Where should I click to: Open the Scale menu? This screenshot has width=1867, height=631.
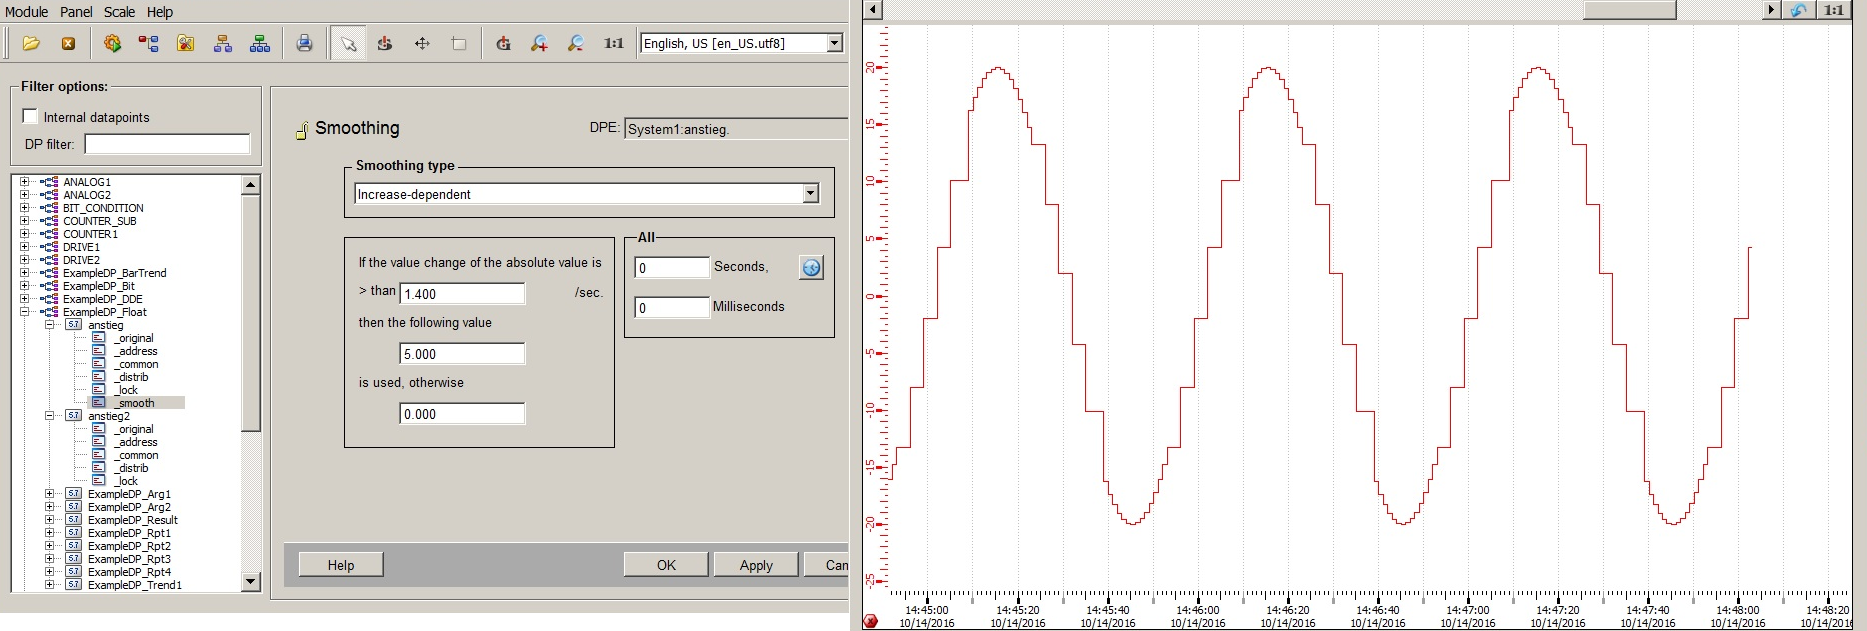click(119, 12)
